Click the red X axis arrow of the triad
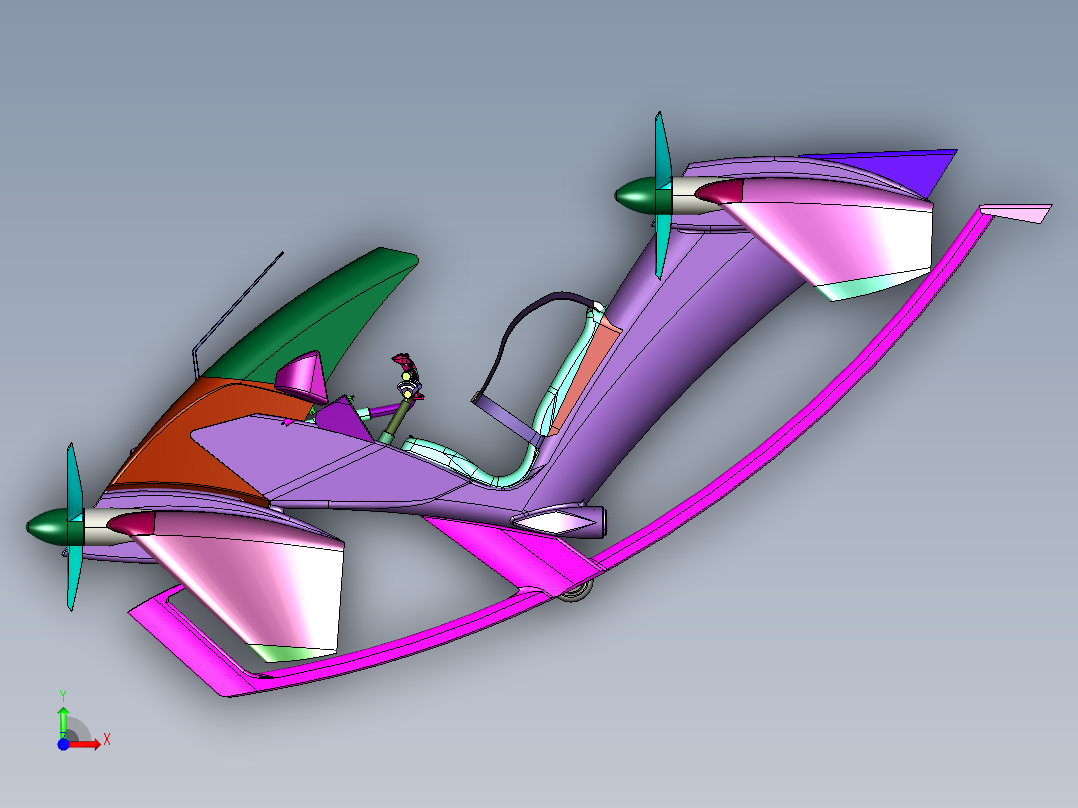The image size is (1078, 808). [x=86, y=744]
